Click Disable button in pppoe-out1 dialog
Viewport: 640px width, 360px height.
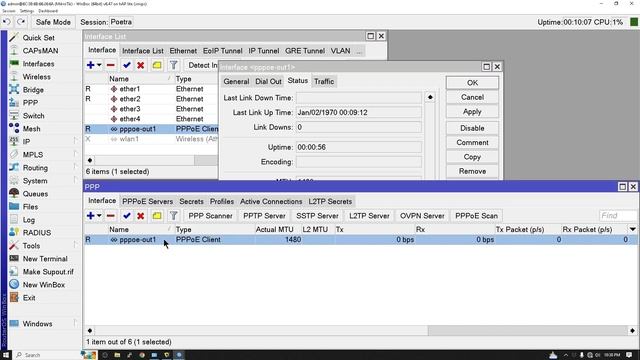point(472,128)
